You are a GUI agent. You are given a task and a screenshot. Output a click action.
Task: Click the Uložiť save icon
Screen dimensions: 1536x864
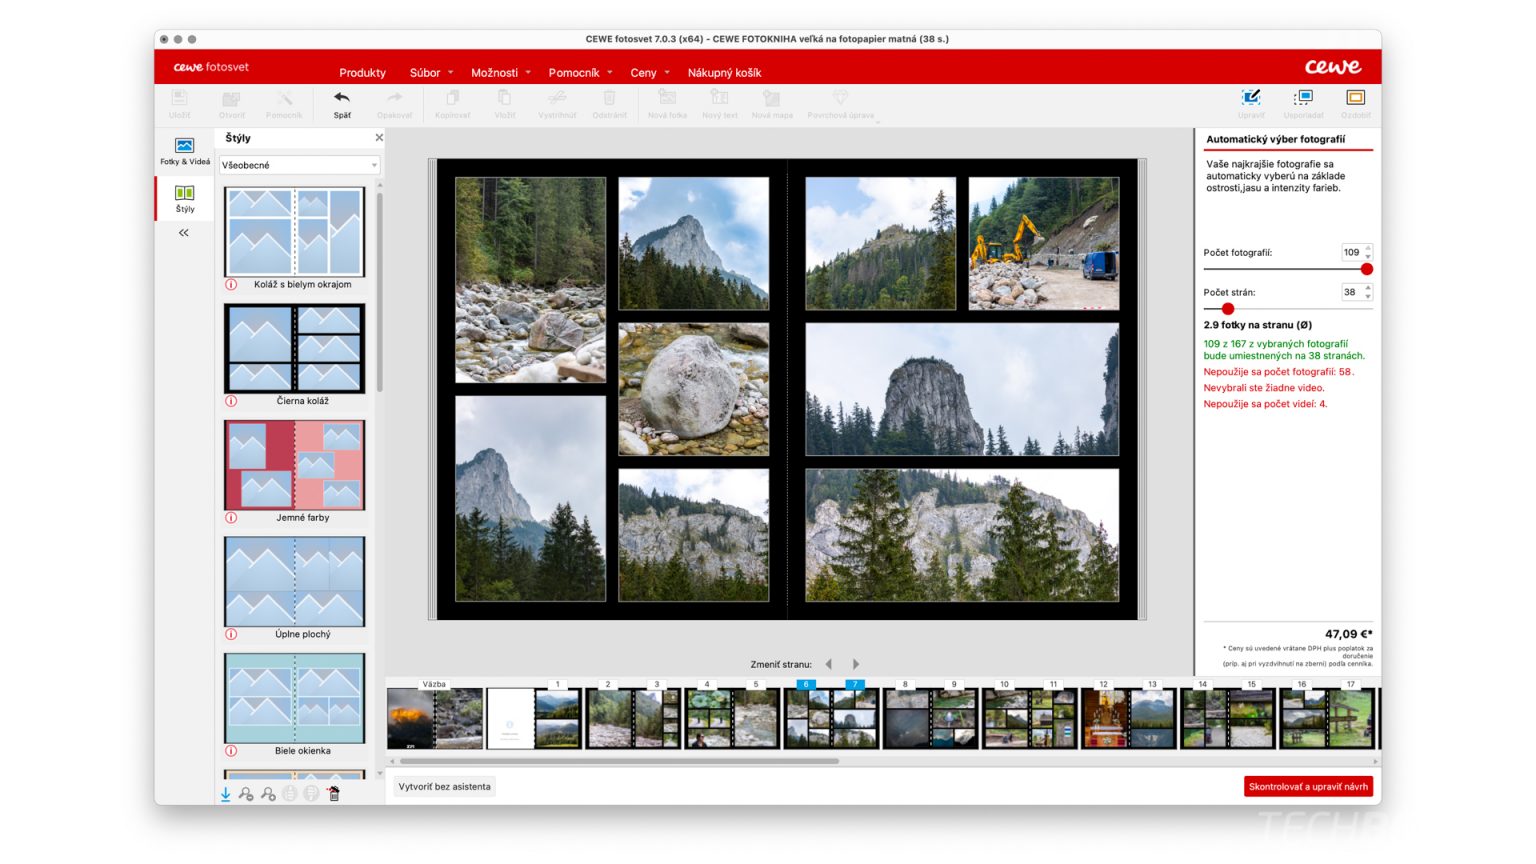pyautogui.click(x=180, y=98)
